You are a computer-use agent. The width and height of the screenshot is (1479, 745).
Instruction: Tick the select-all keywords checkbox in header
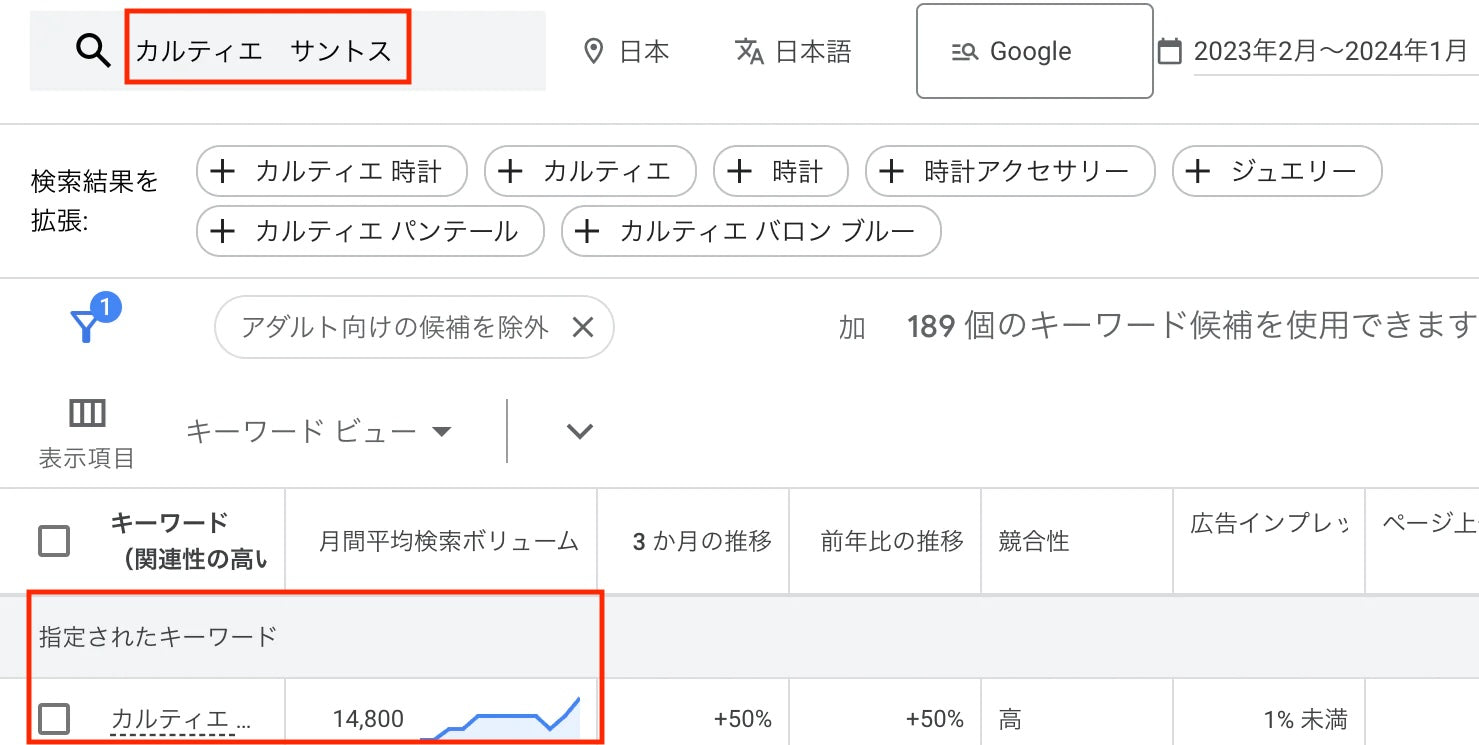coord(54,541)
